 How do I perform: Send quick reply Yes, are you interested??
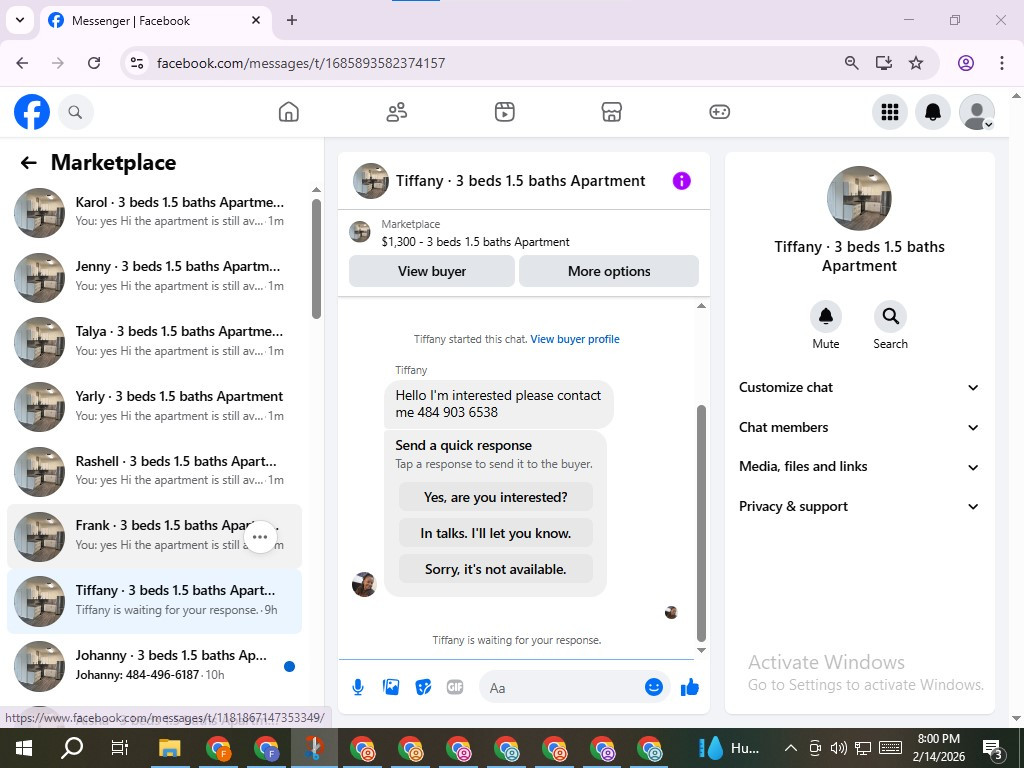coord(496,497)
